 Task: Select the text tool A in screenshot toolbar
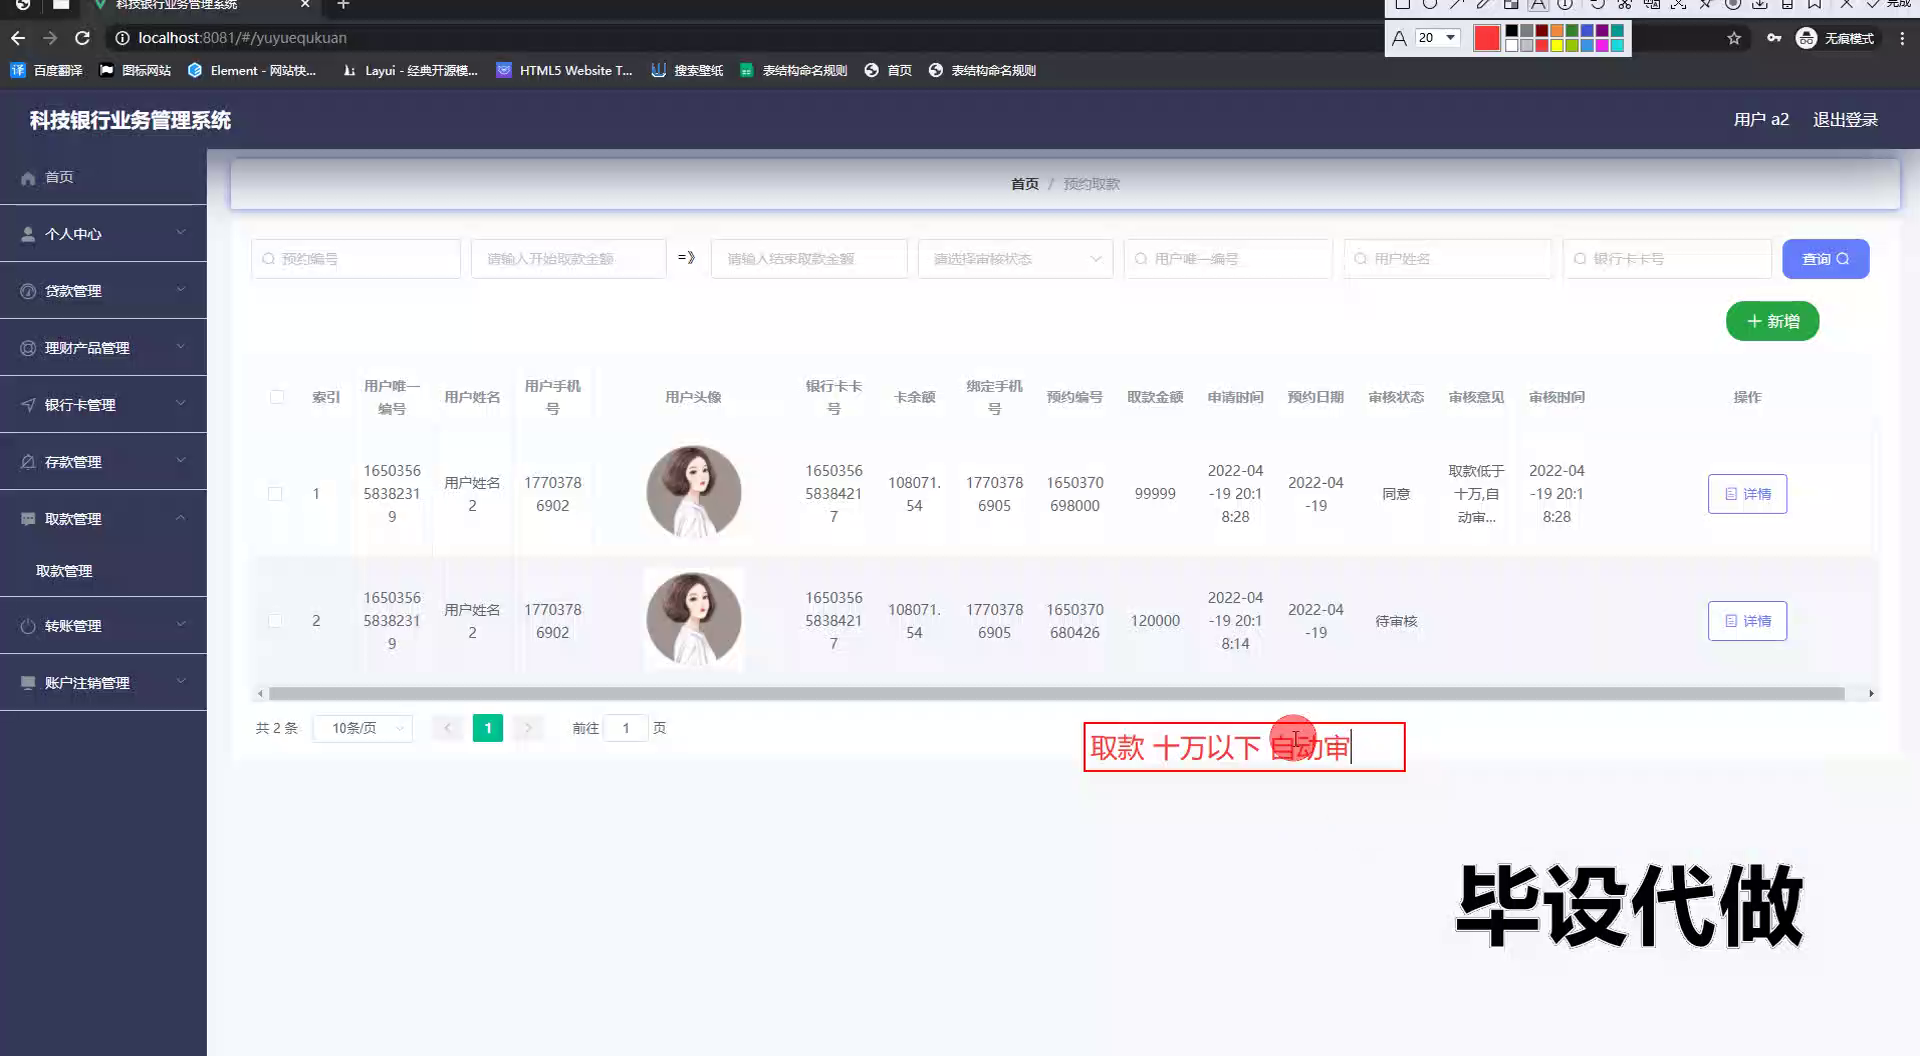click(x=1538, y=5)
